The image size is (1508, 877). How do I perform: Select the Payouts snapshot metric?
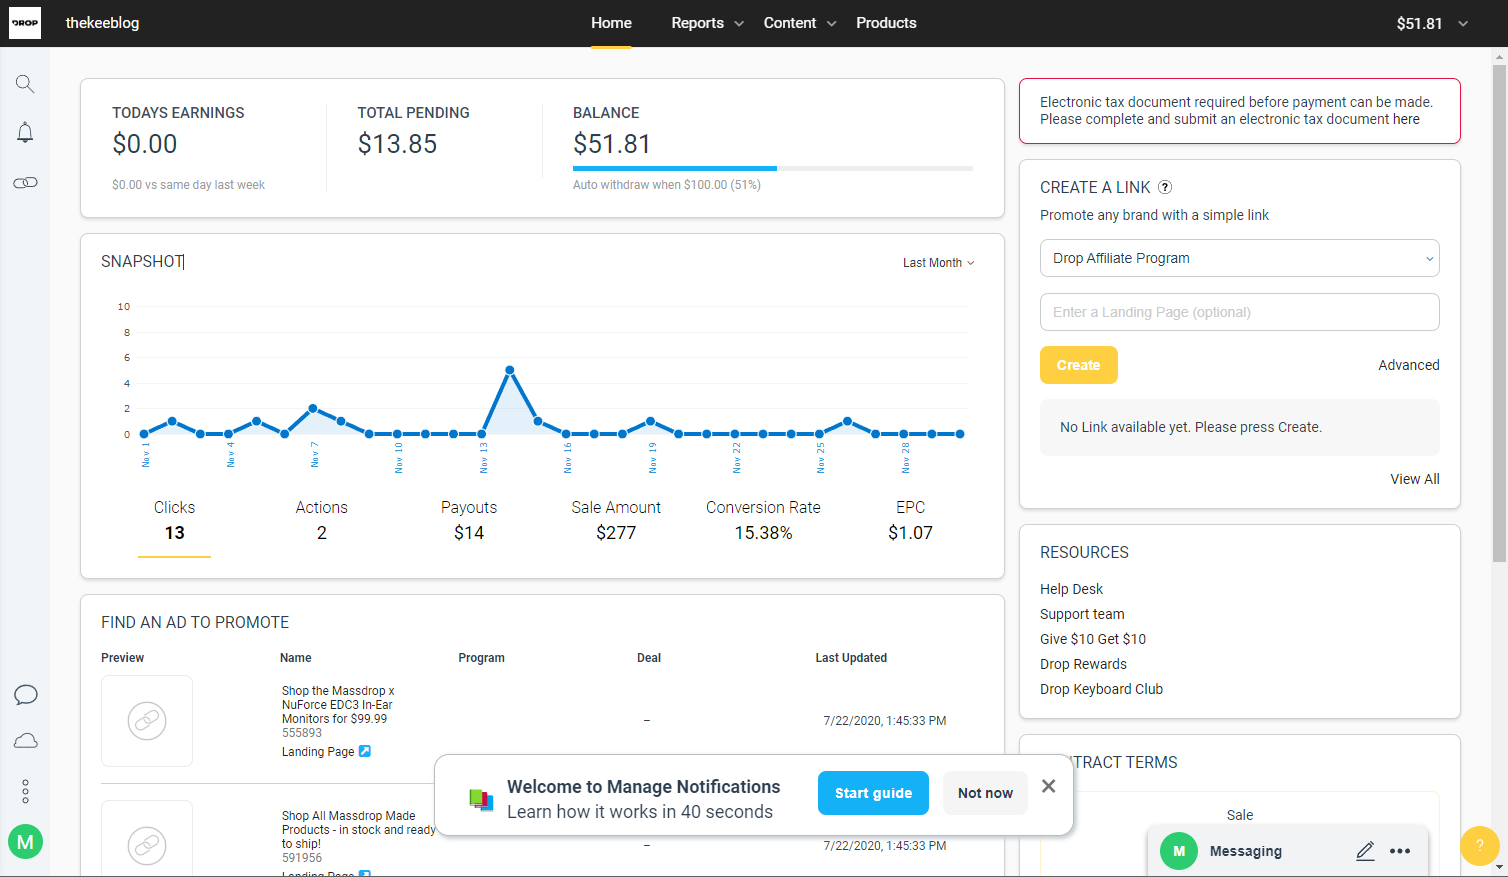coord(469,520)
